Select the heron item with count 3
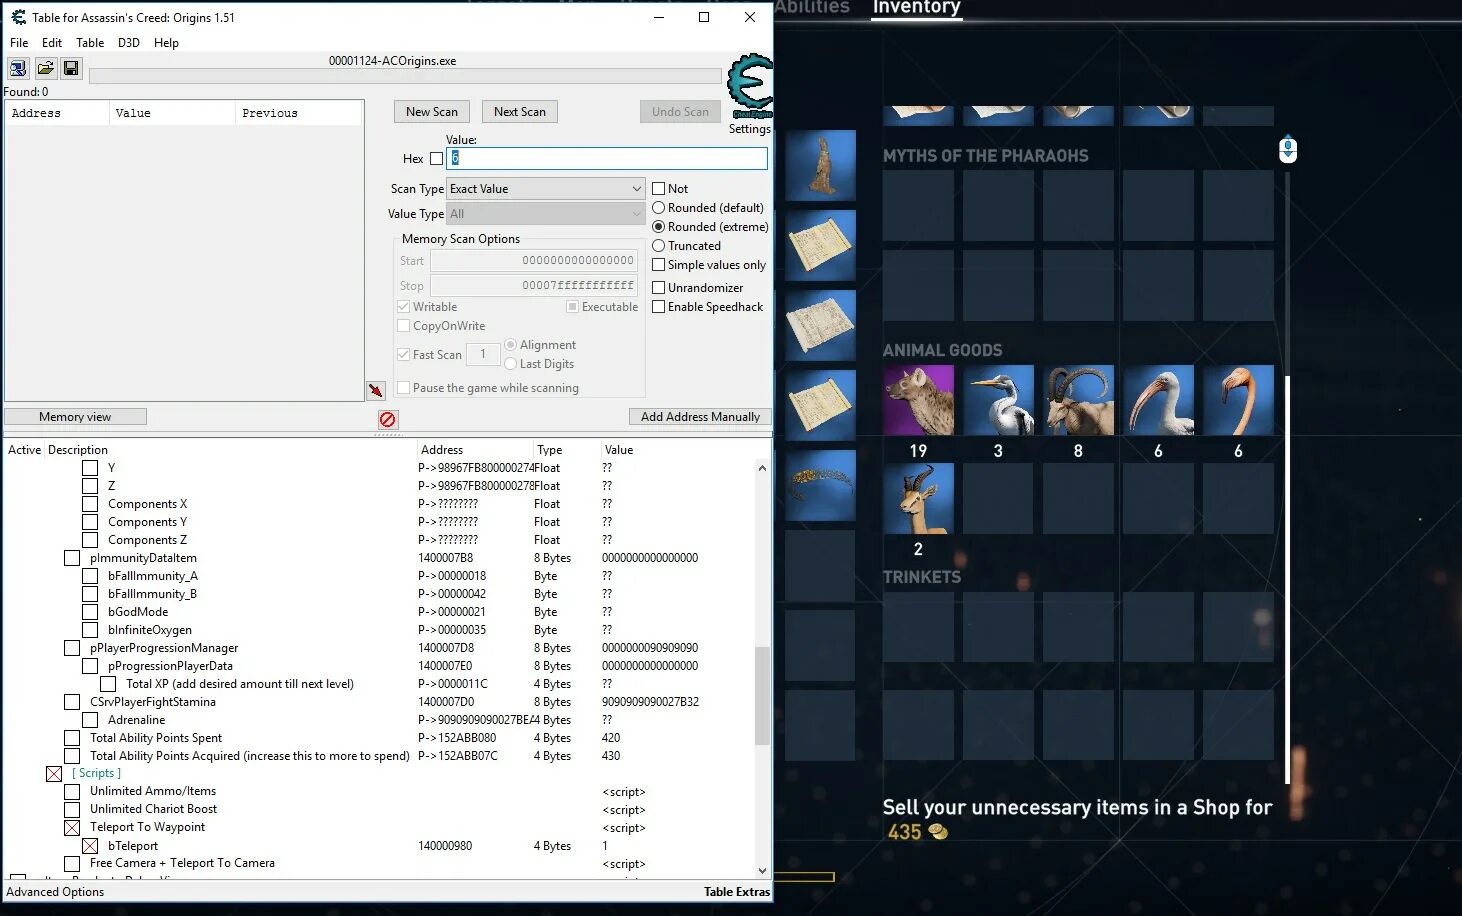This screenshot has height=916, width=1462. tap(998, 400)
